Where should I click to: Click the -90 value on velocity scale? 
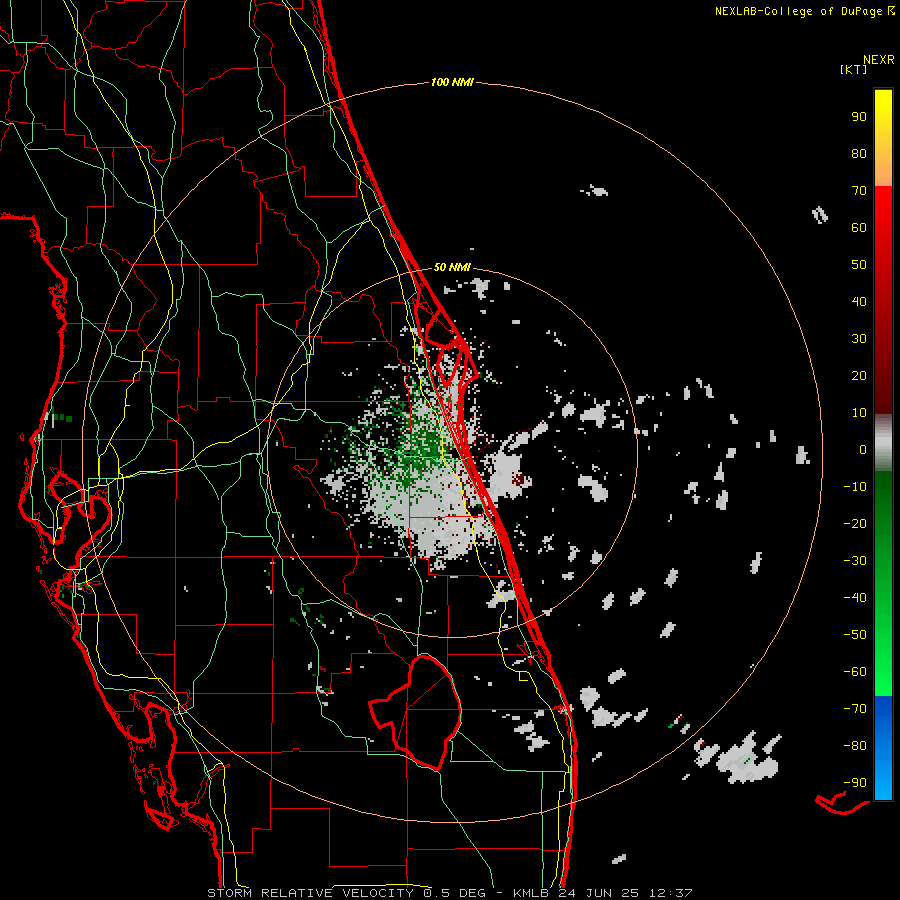click(x=855, y=783)
